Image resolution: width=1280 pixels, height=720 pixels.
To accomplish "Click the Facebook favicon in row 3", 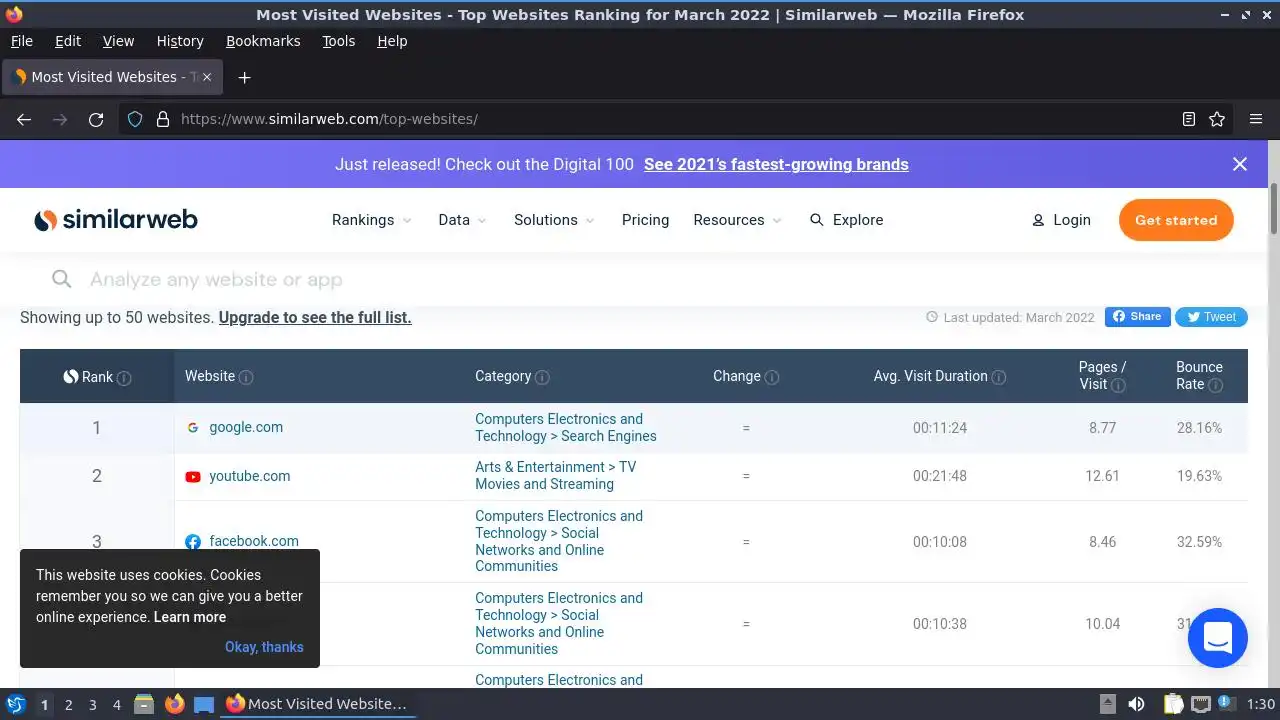I will [x=193, y=542].
